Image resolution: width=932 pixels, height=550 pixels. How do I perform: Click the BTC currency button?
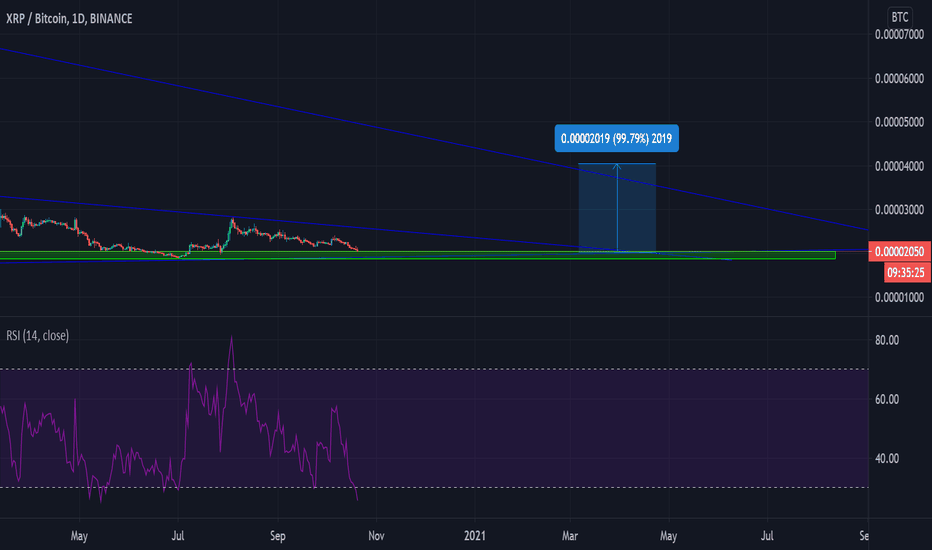coord(900,17)
